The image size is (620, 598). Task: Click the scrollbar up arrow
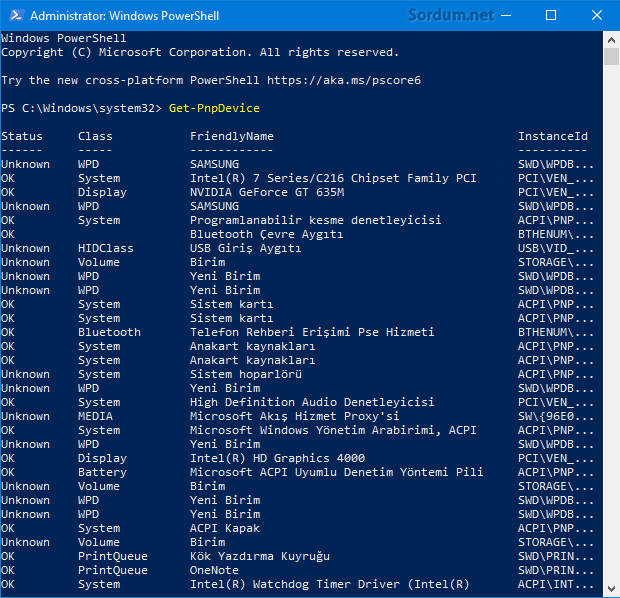coord(611,40)
